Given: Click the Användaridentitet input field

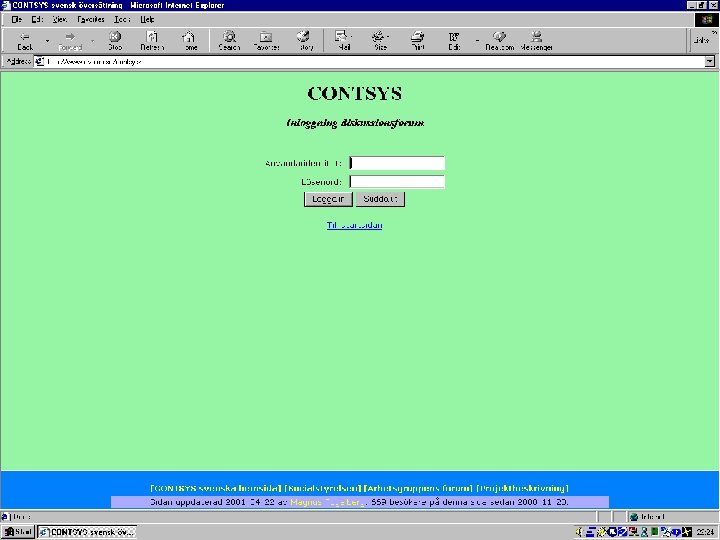Looking at the screenshot, I should click(397, 163).
